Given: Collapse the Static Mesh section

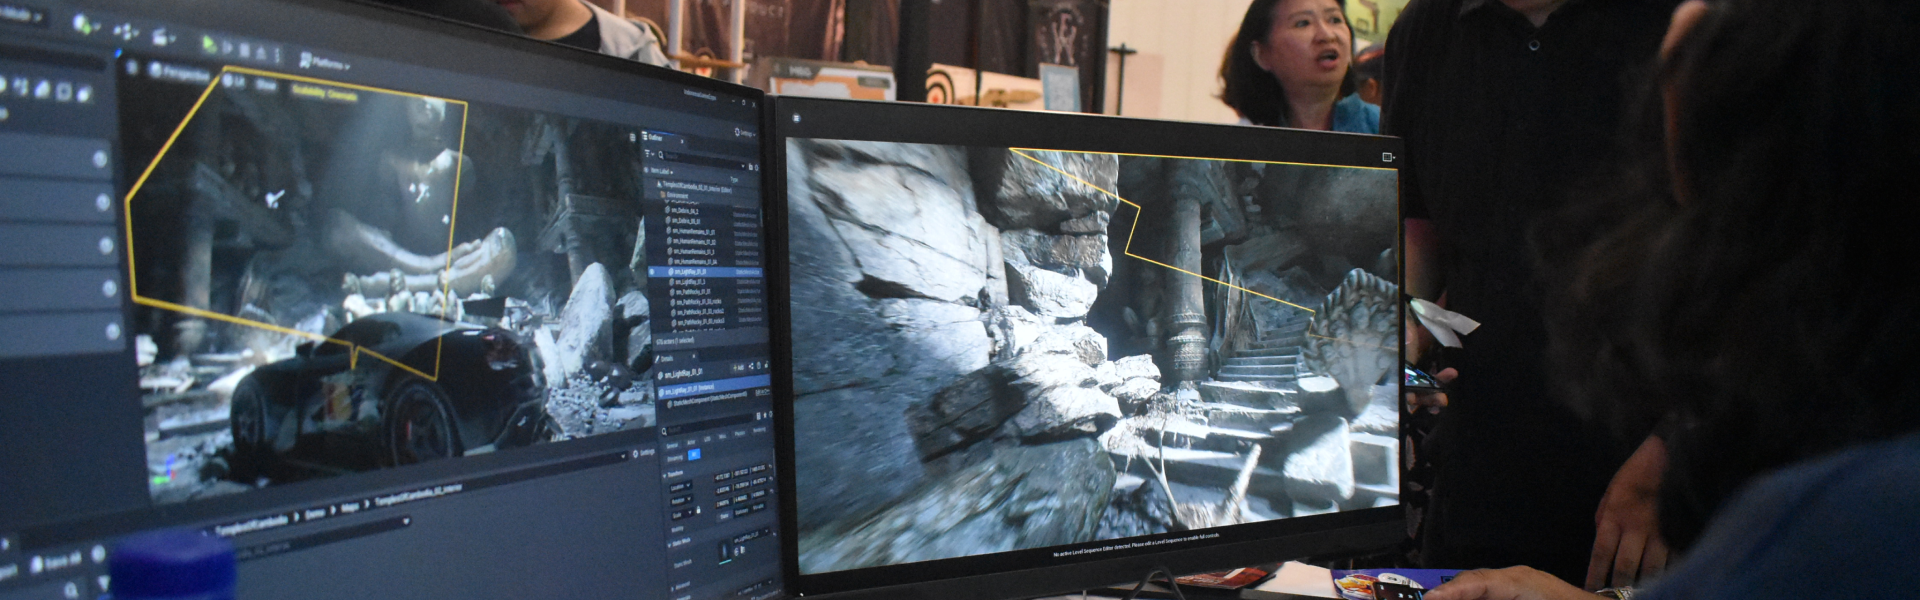Looking at the screenshot, I should tap(680, 542).
